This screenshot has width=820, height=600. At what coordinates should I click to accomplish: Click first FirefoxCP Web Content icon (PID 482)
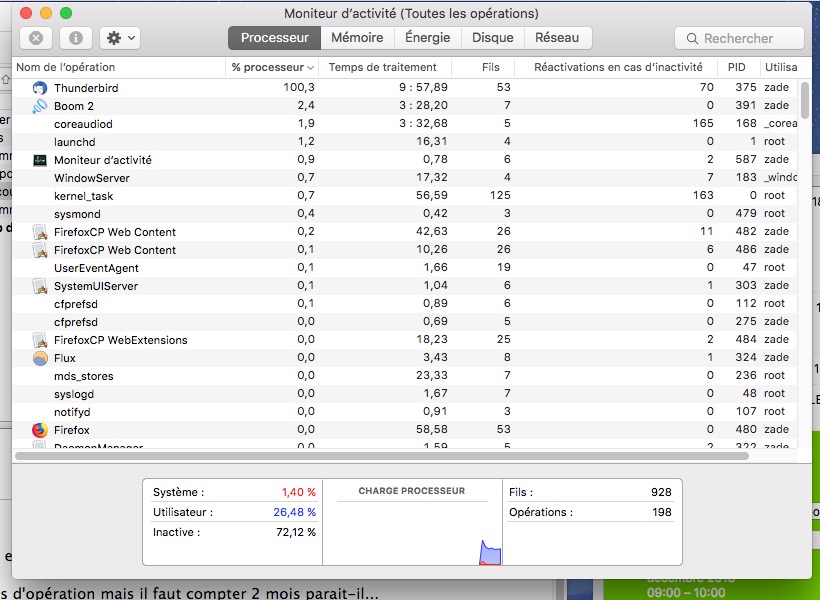click(x=40, y=232)
